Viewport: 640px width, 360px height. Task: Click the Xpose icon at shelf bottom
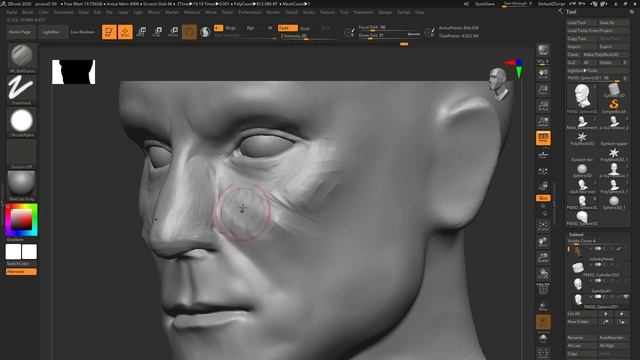[543, 353]
